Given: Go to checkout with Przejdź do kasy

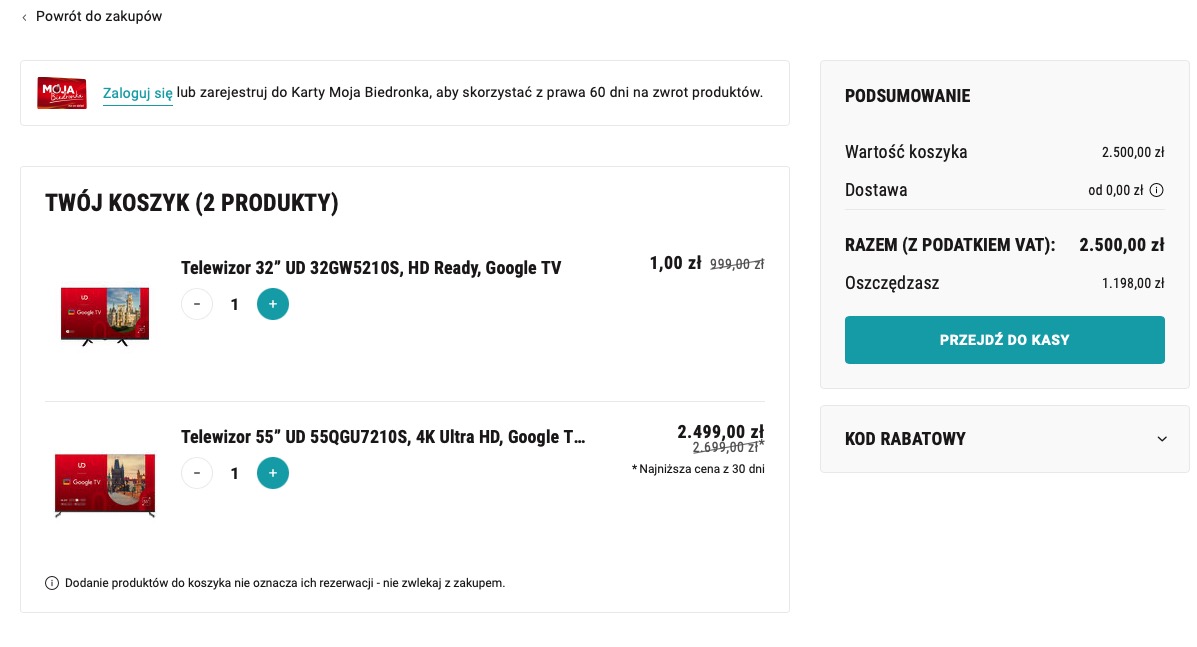Looking at the screenshot, I should tap(1005, 340).
